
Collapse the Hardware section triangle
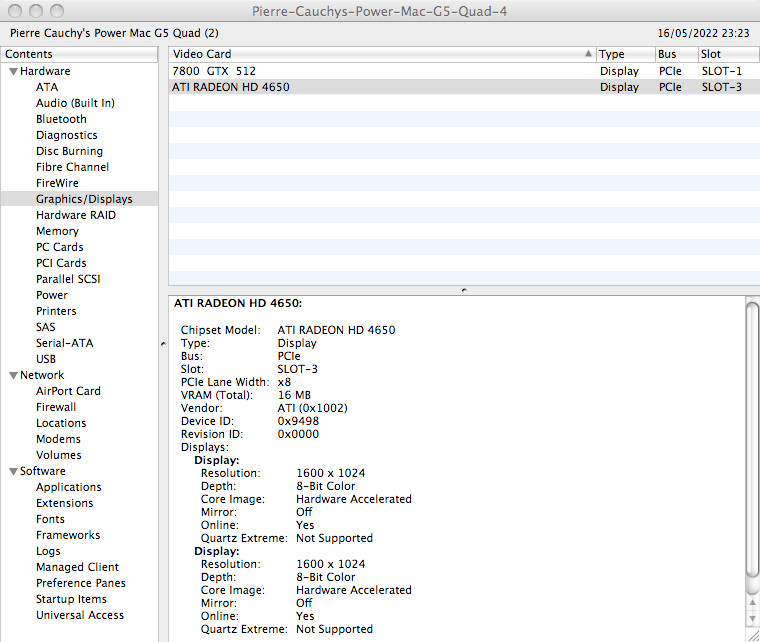[14, 72]
